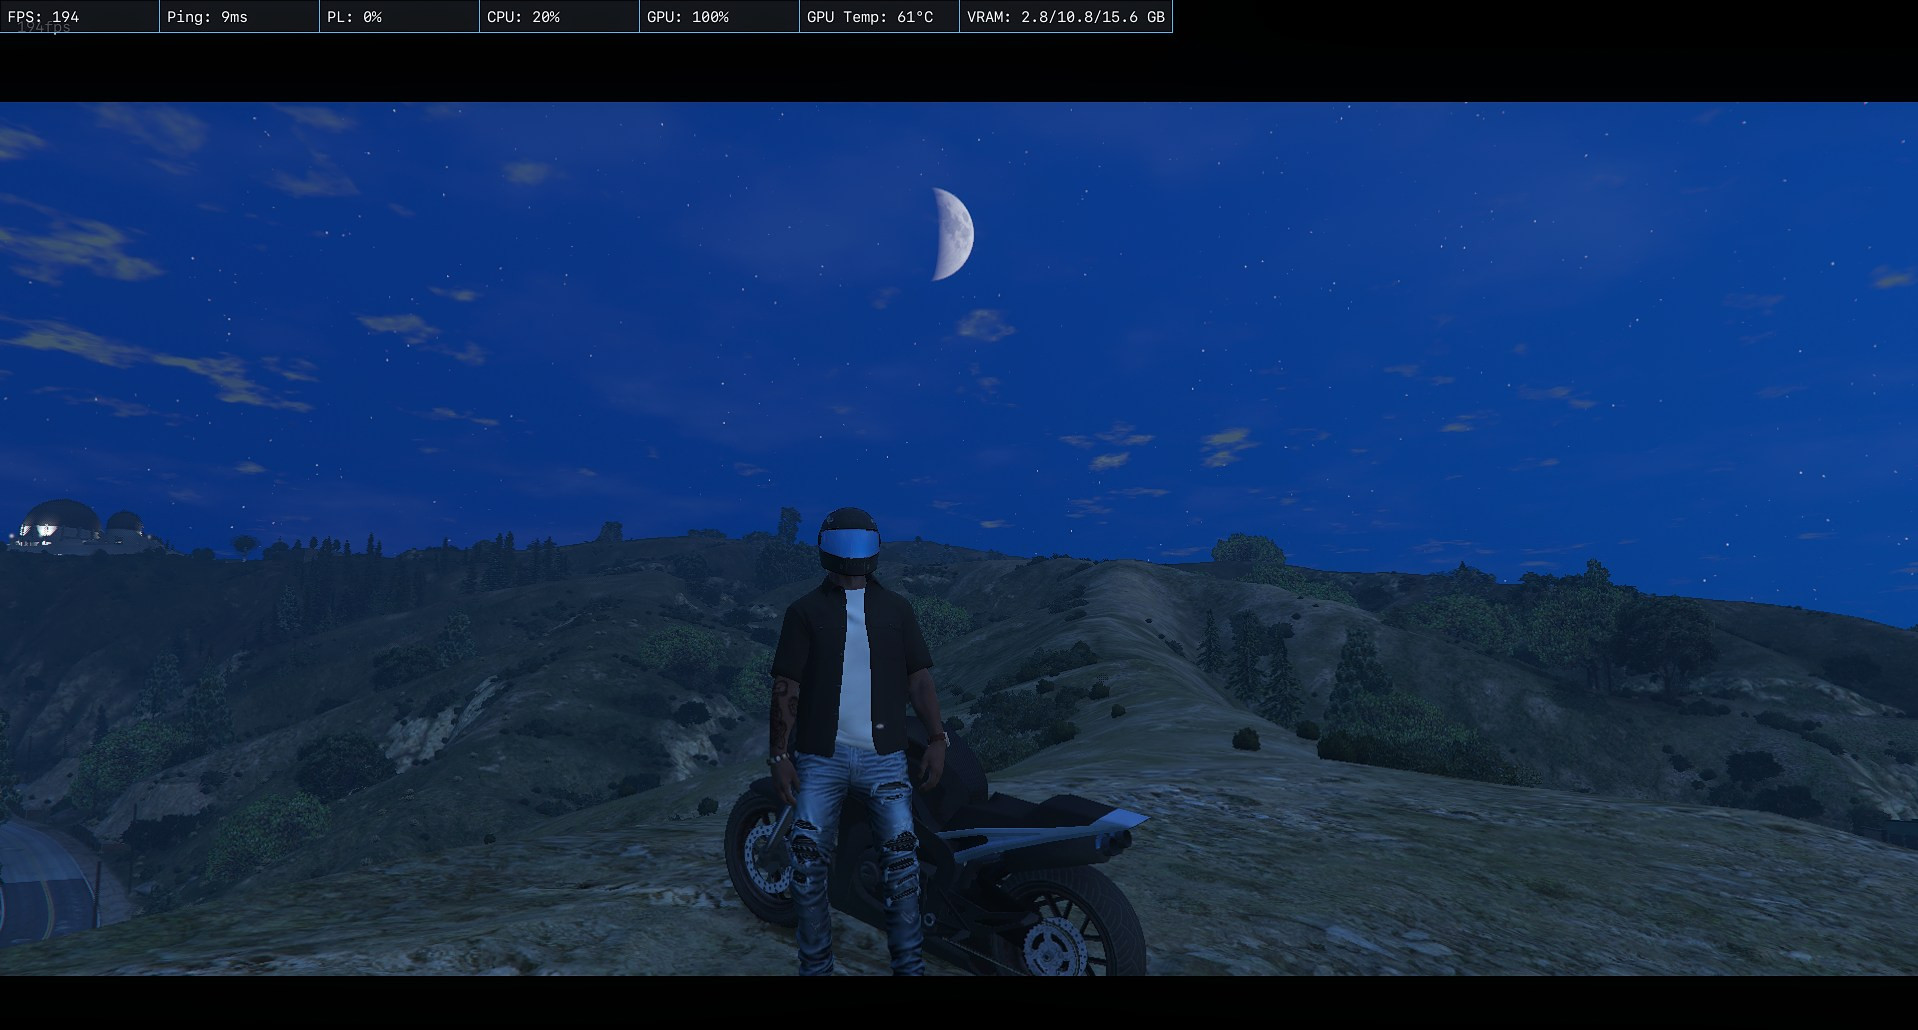Click the crescent moon in the sky
Image resolution: width=1918 pixels, height=1030 pixels.
[953, 234]
